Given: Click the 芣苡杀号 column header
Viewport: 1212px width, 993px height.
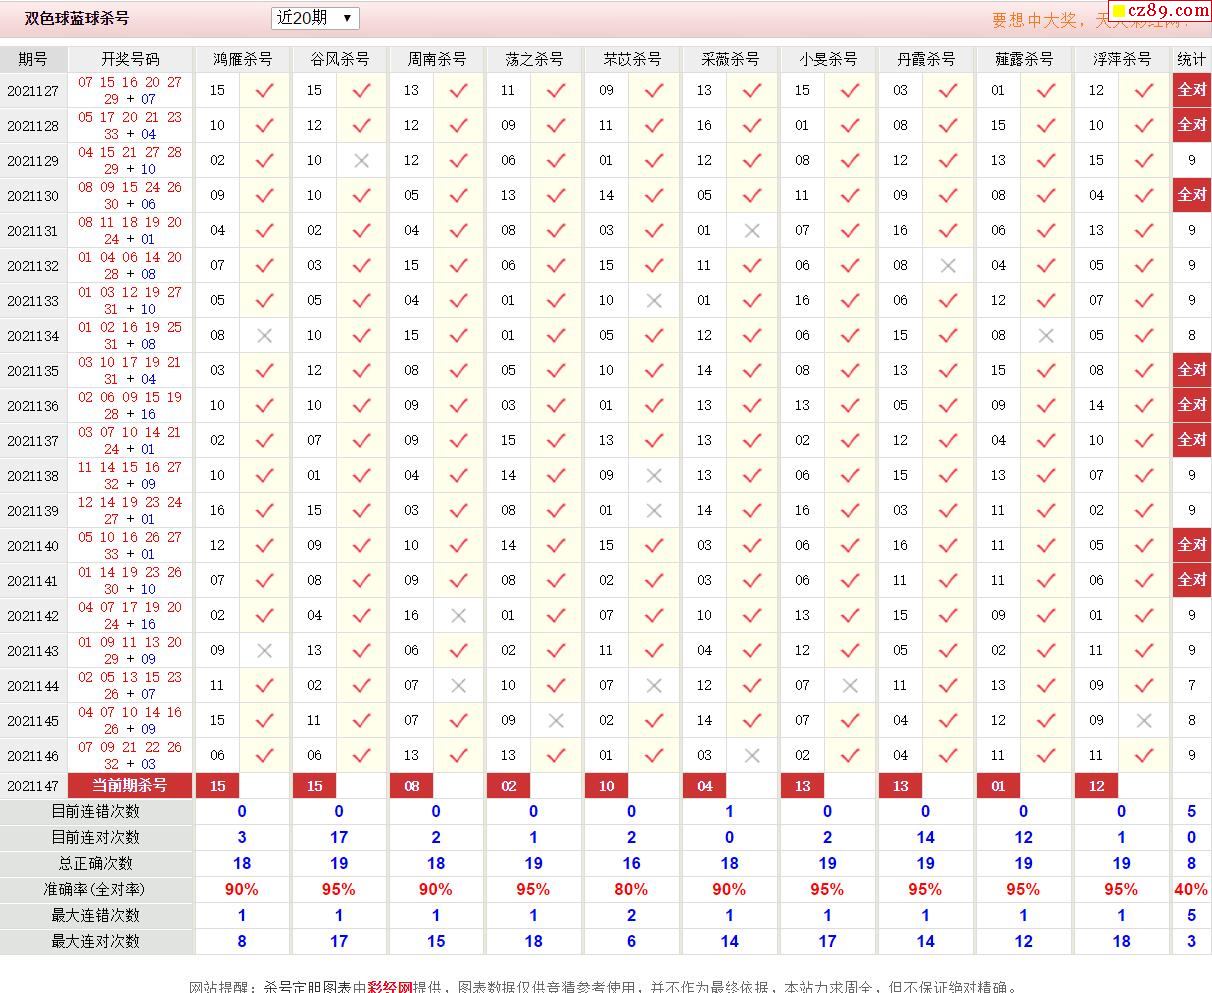Looking at the screenshot, I should click(632, 59).
